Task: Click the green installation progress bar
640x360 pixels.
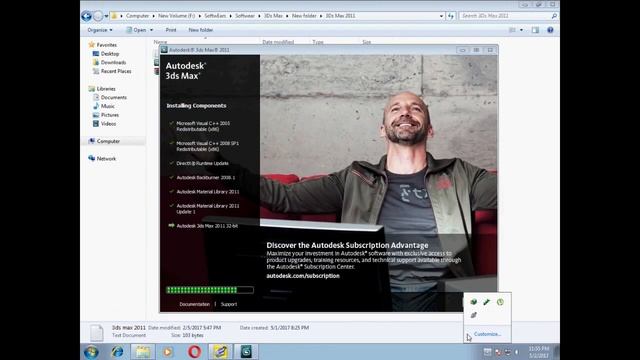Action: (210, 290)
